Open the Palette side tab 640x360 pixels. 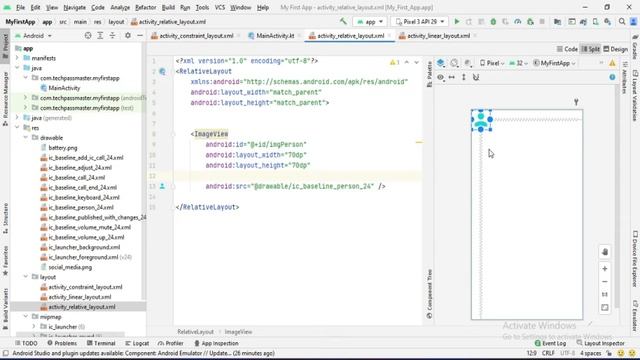pyautogui.click(x=429, y=74)
